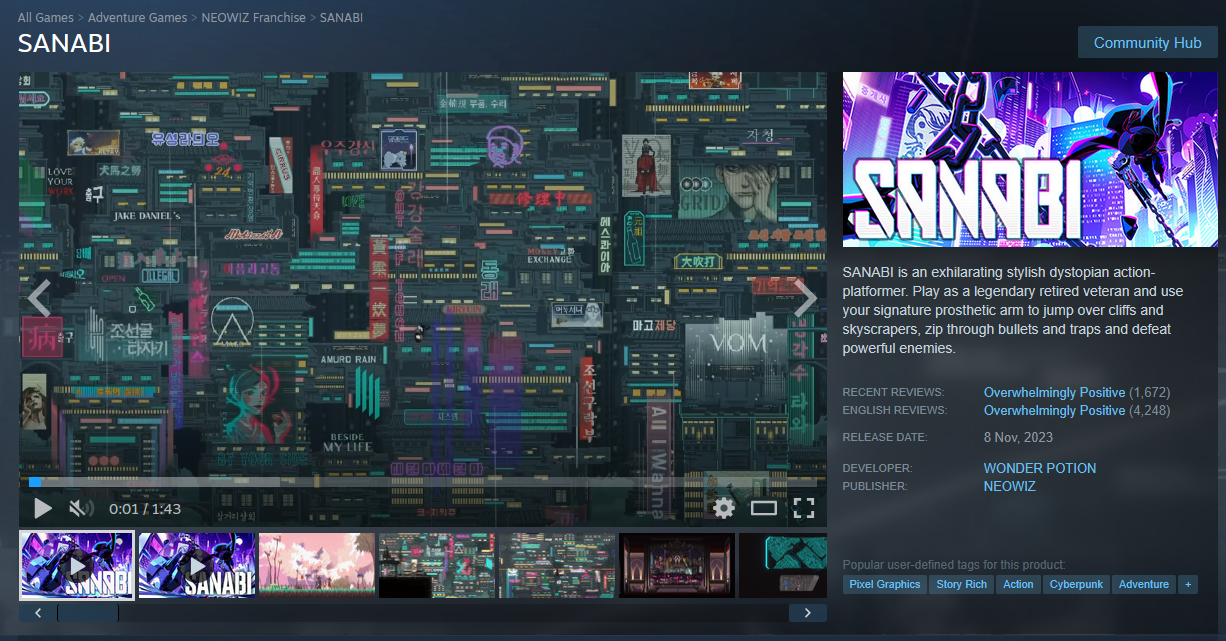This screenshot has height=641, width=1226.
Task: Click the 0:01 / 1:43 time display
Action: click(145, 509)
